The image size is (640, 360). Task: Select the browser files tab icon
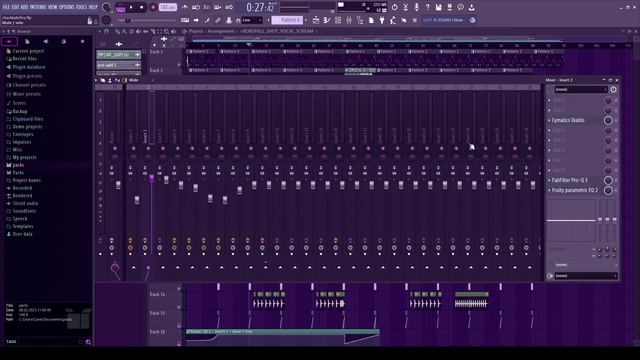point(27,41)
